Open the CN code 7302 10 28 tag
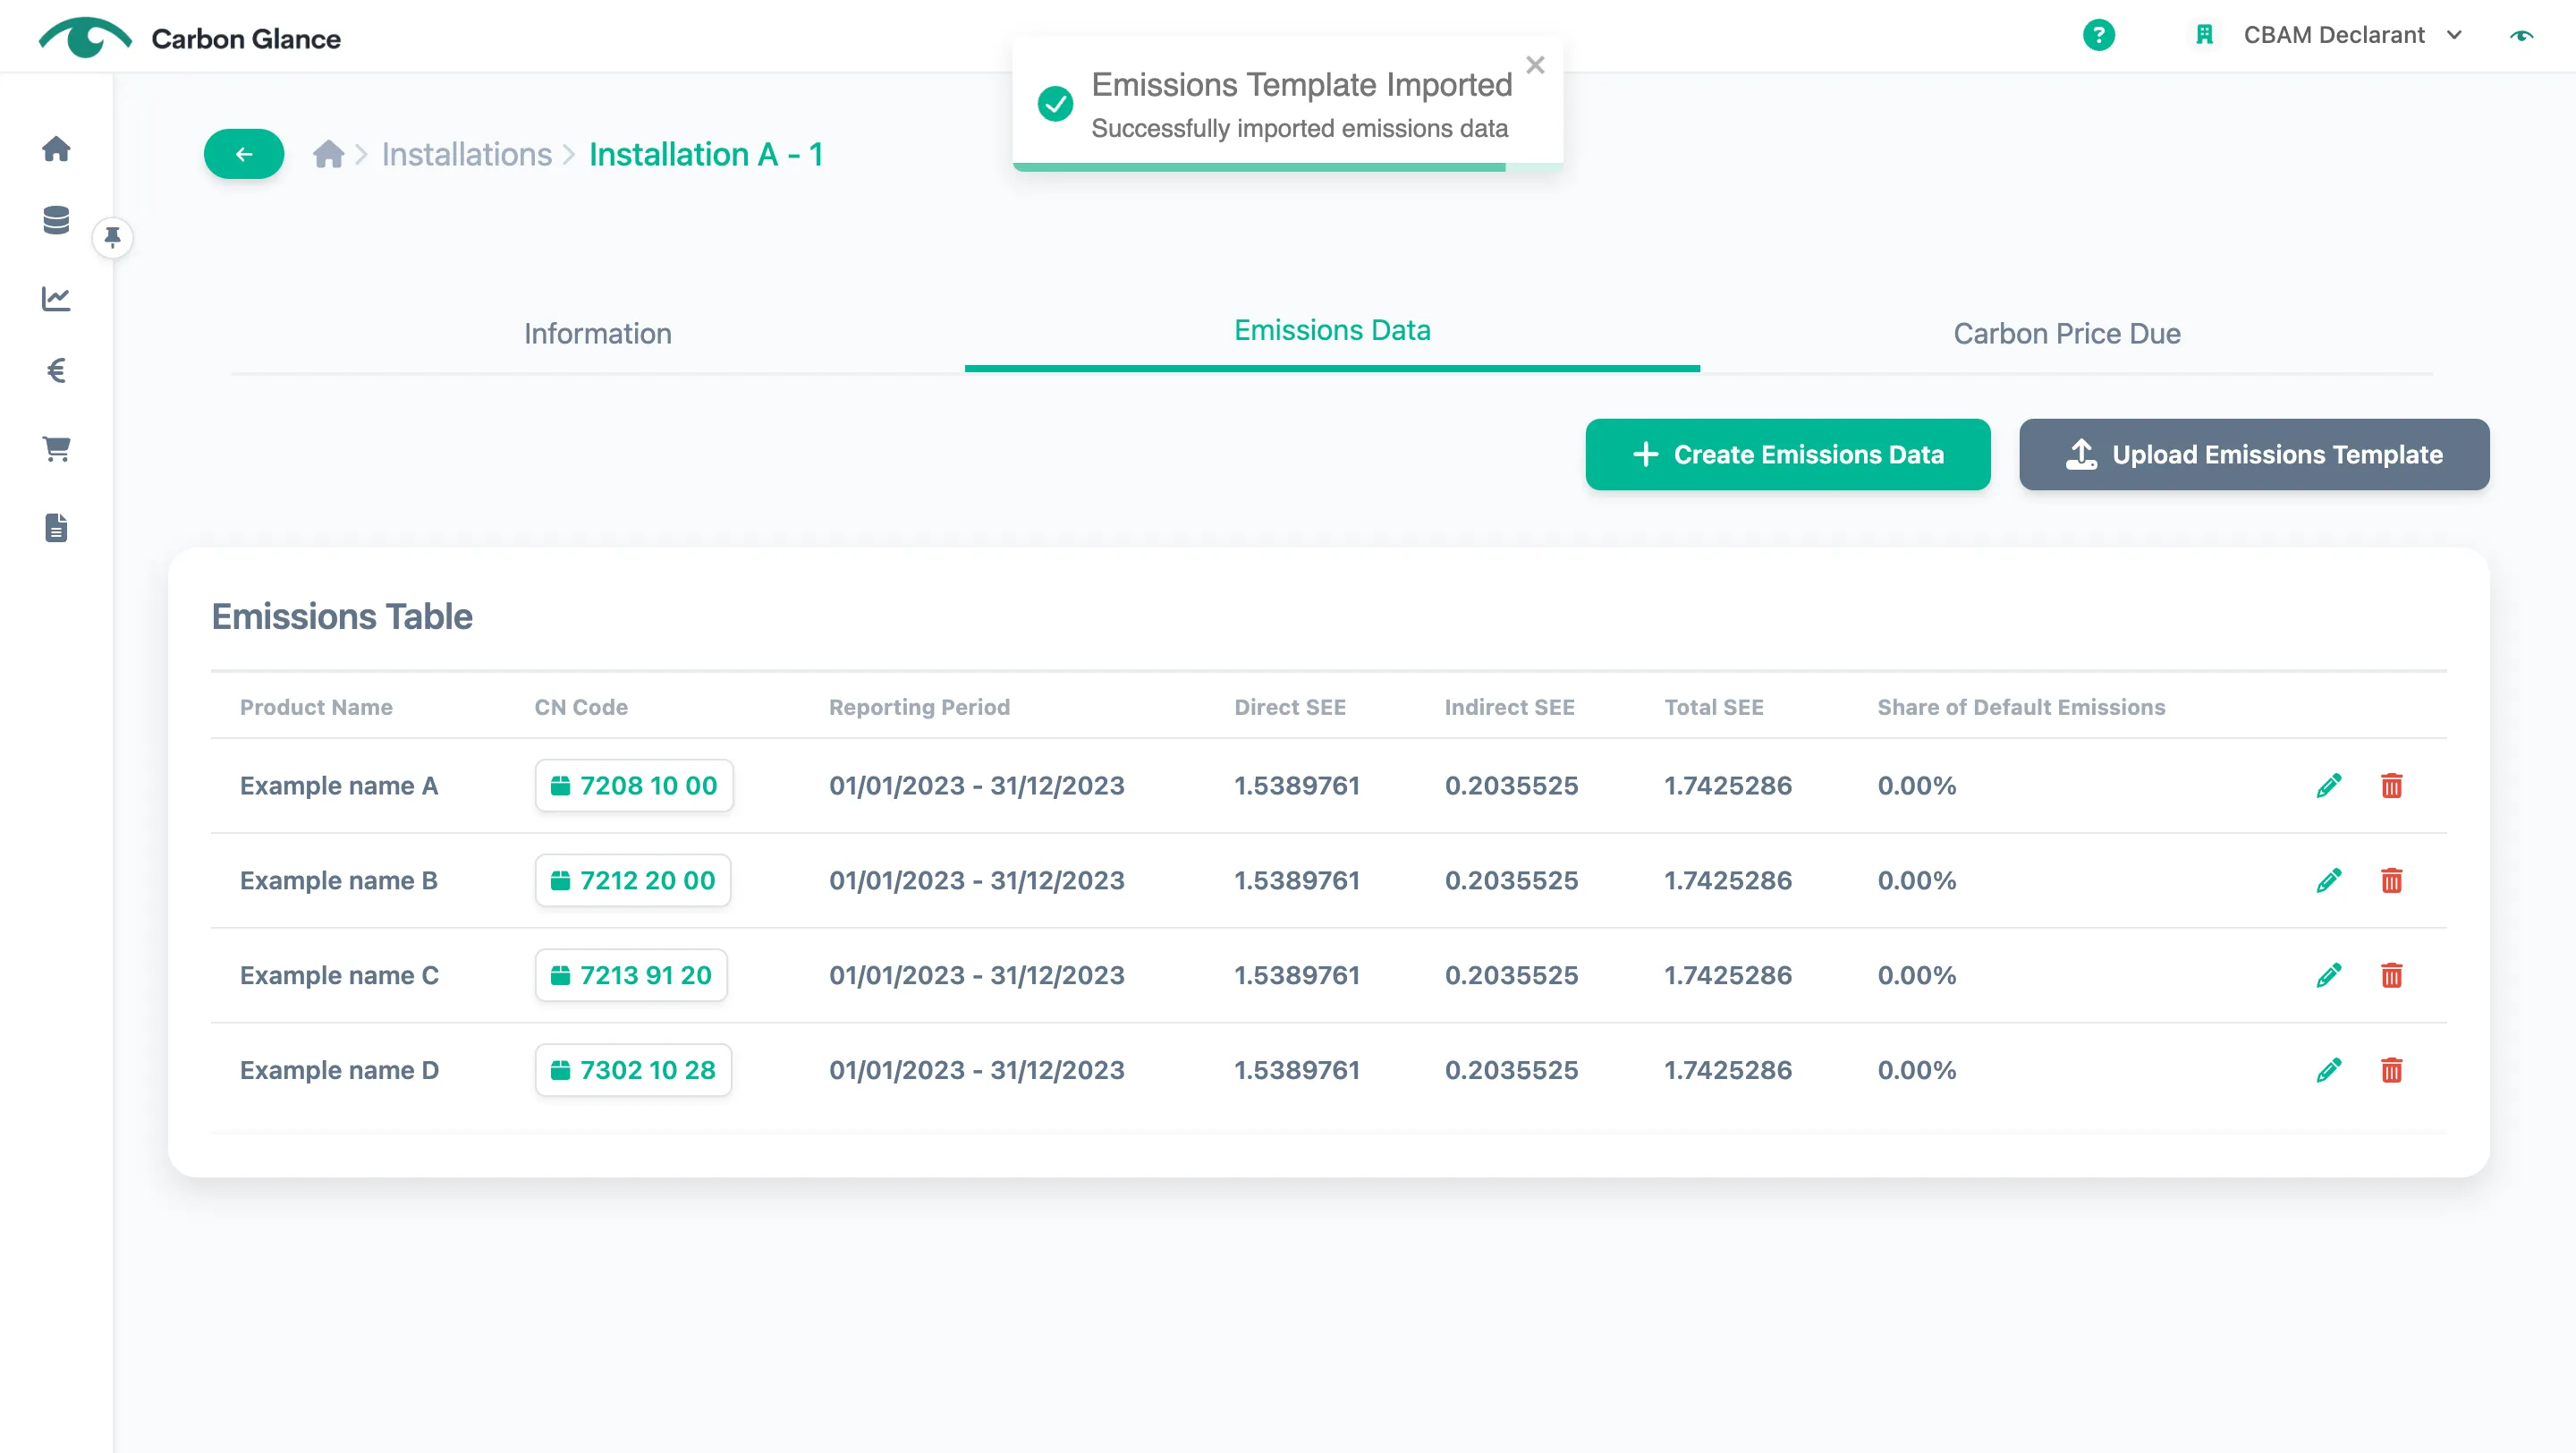Image resolution: width=2576 pixels, height=1453 pixels. (633, 1070)
